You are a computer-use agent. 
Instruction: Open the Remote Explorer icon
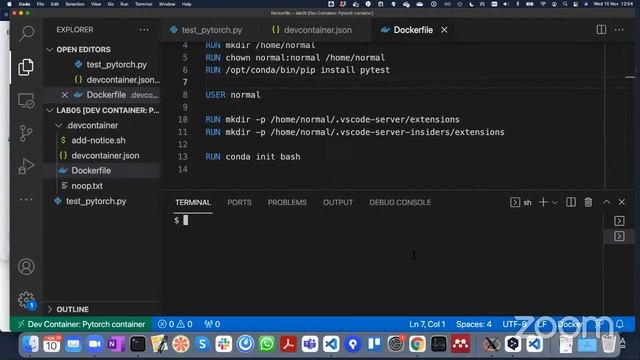(x=26, y=100)
